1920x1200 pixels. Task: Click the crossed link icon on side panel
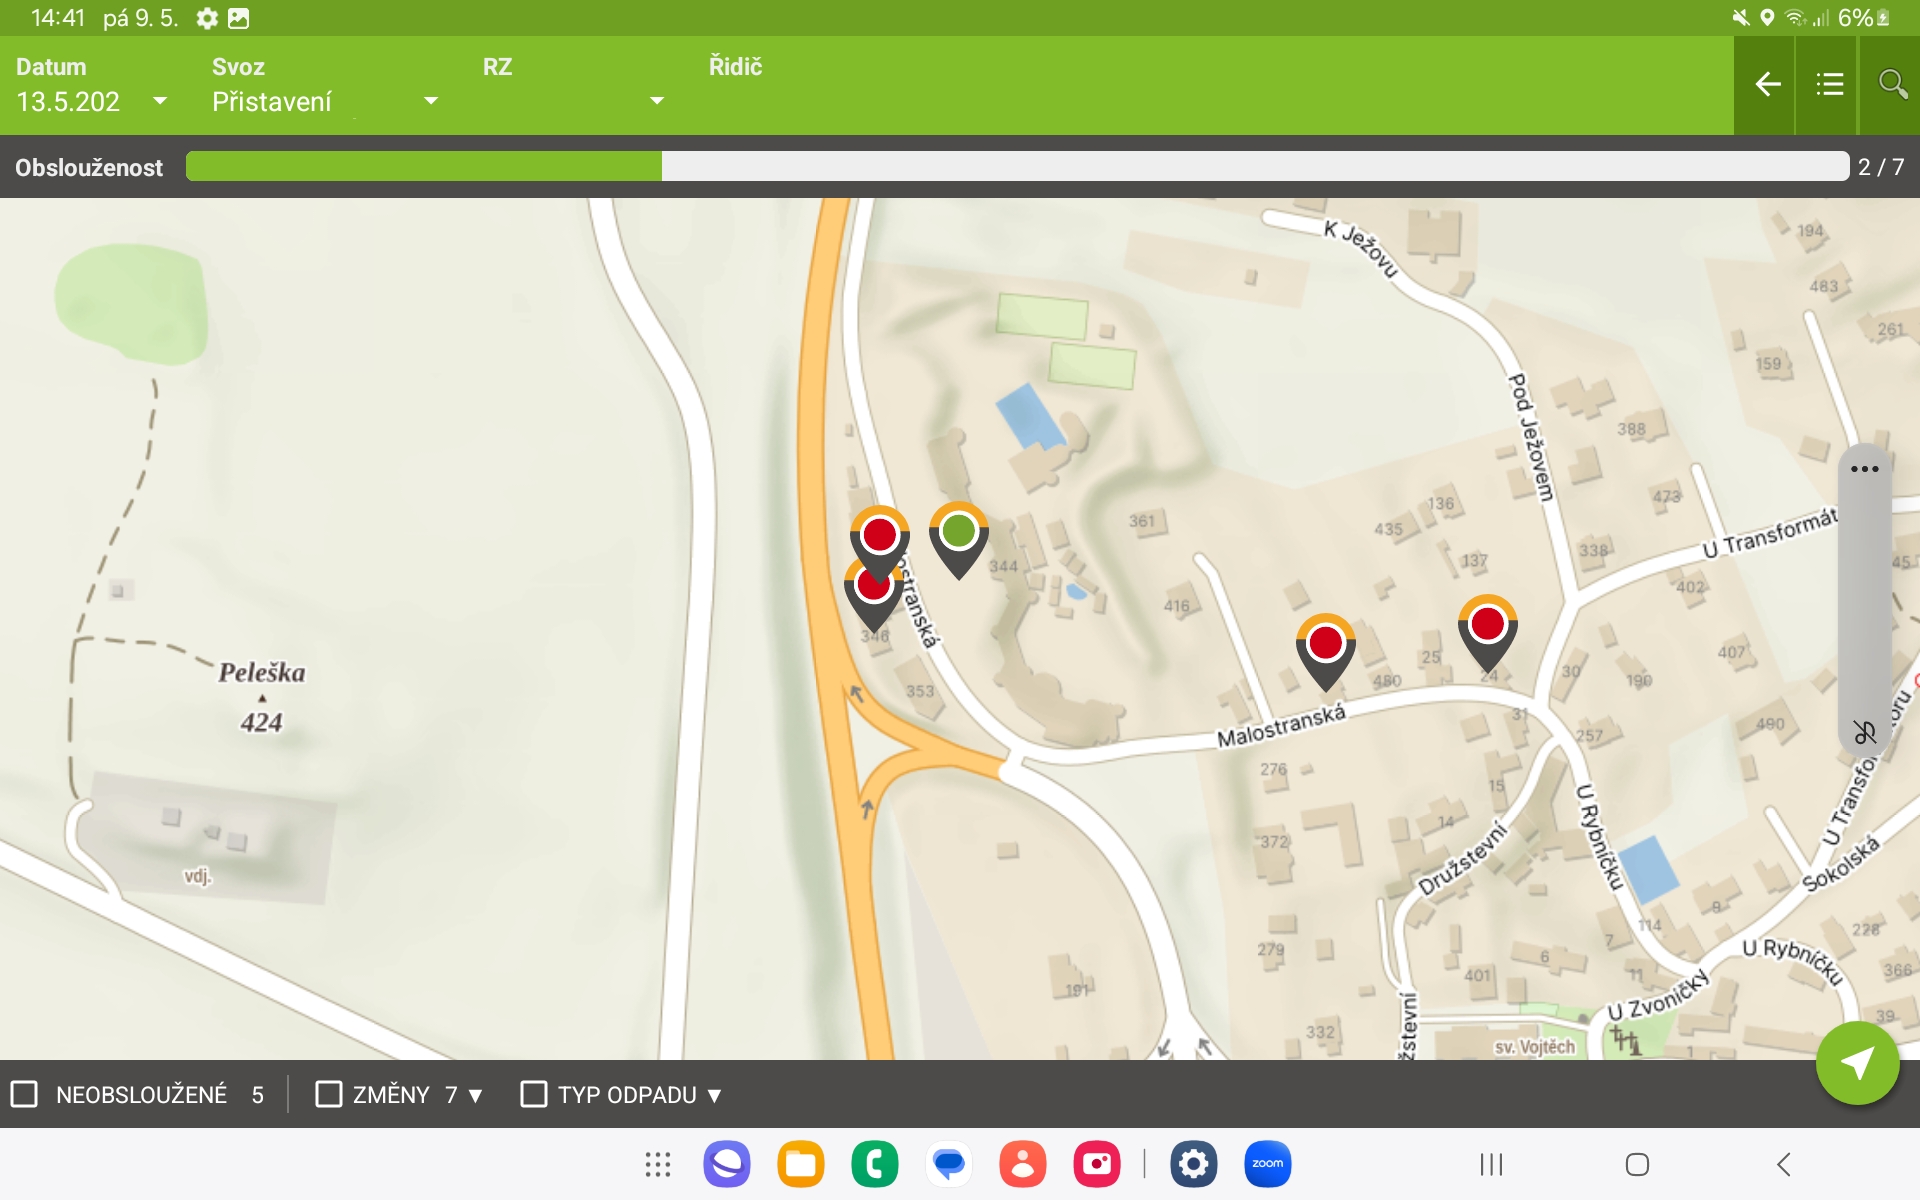1864,733
